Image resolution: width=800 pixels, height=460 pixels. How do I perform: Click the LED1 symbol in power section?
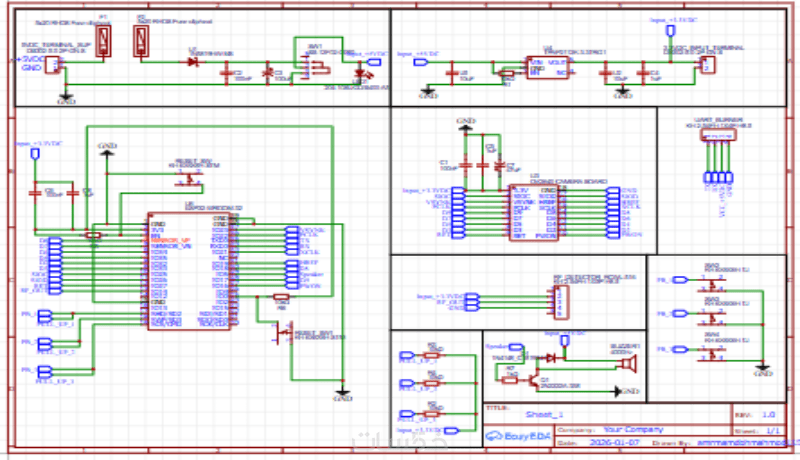click(363, 74)
